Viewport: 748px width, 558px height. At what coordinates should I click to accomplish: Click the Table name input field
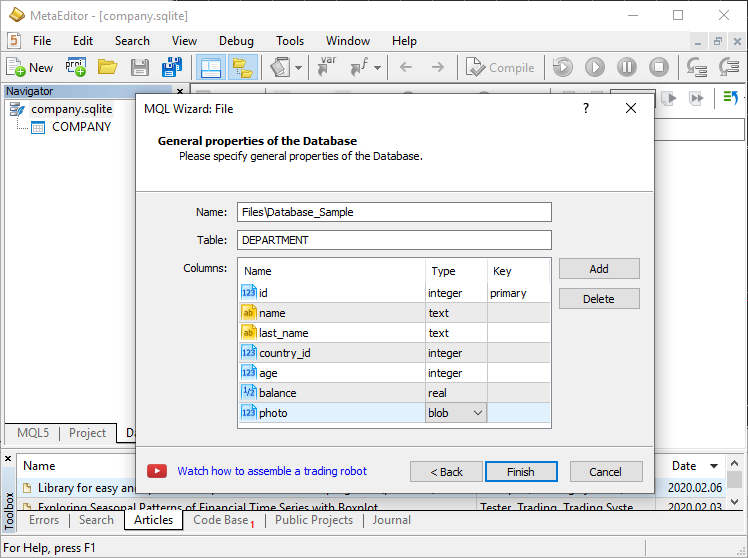click(394, 240)
